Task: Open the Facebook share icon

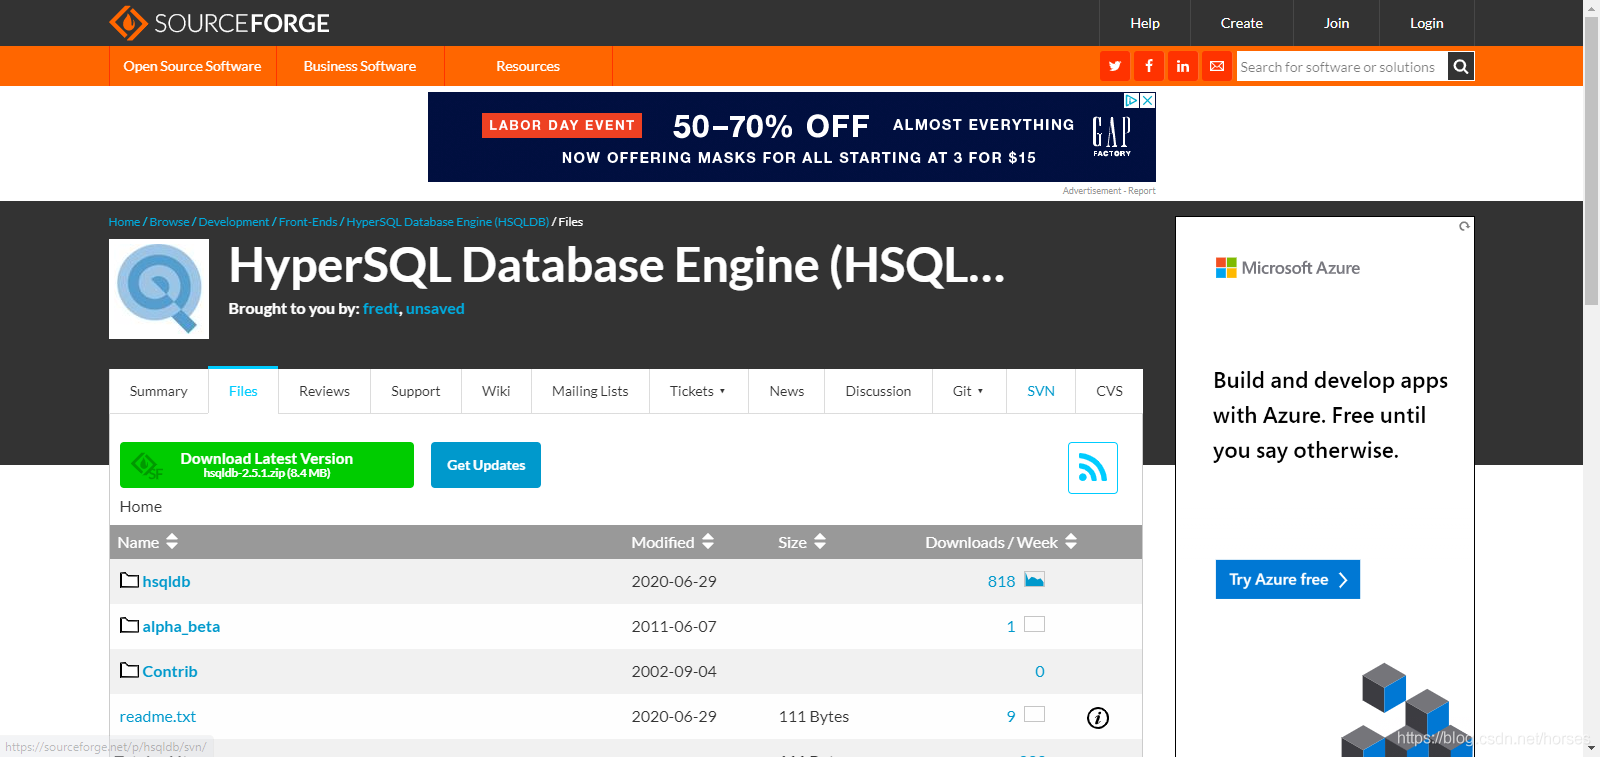Action: pos(1149,66)
